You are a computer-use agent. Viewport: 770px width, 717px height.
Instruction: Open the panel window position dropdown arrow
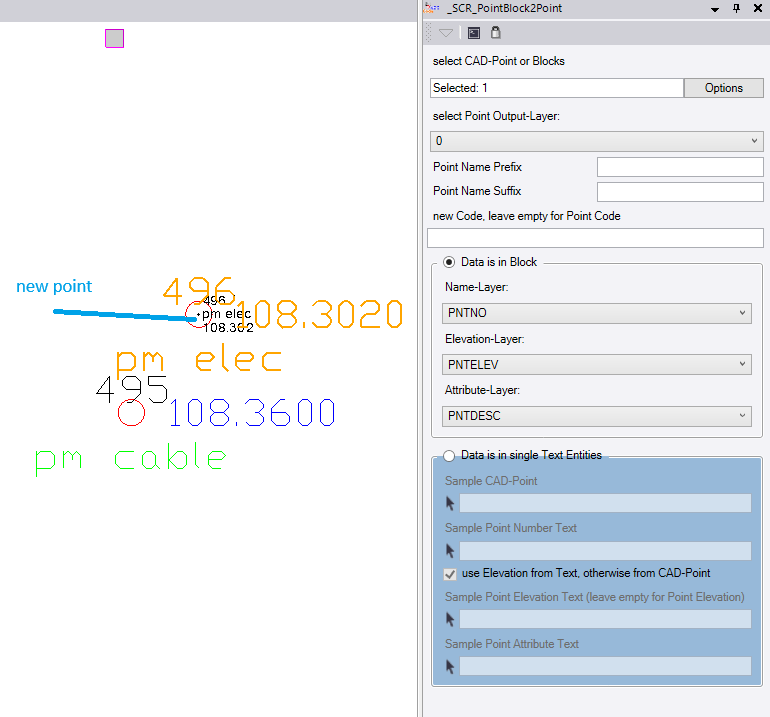pyautogui.click(x=715, y=9)
